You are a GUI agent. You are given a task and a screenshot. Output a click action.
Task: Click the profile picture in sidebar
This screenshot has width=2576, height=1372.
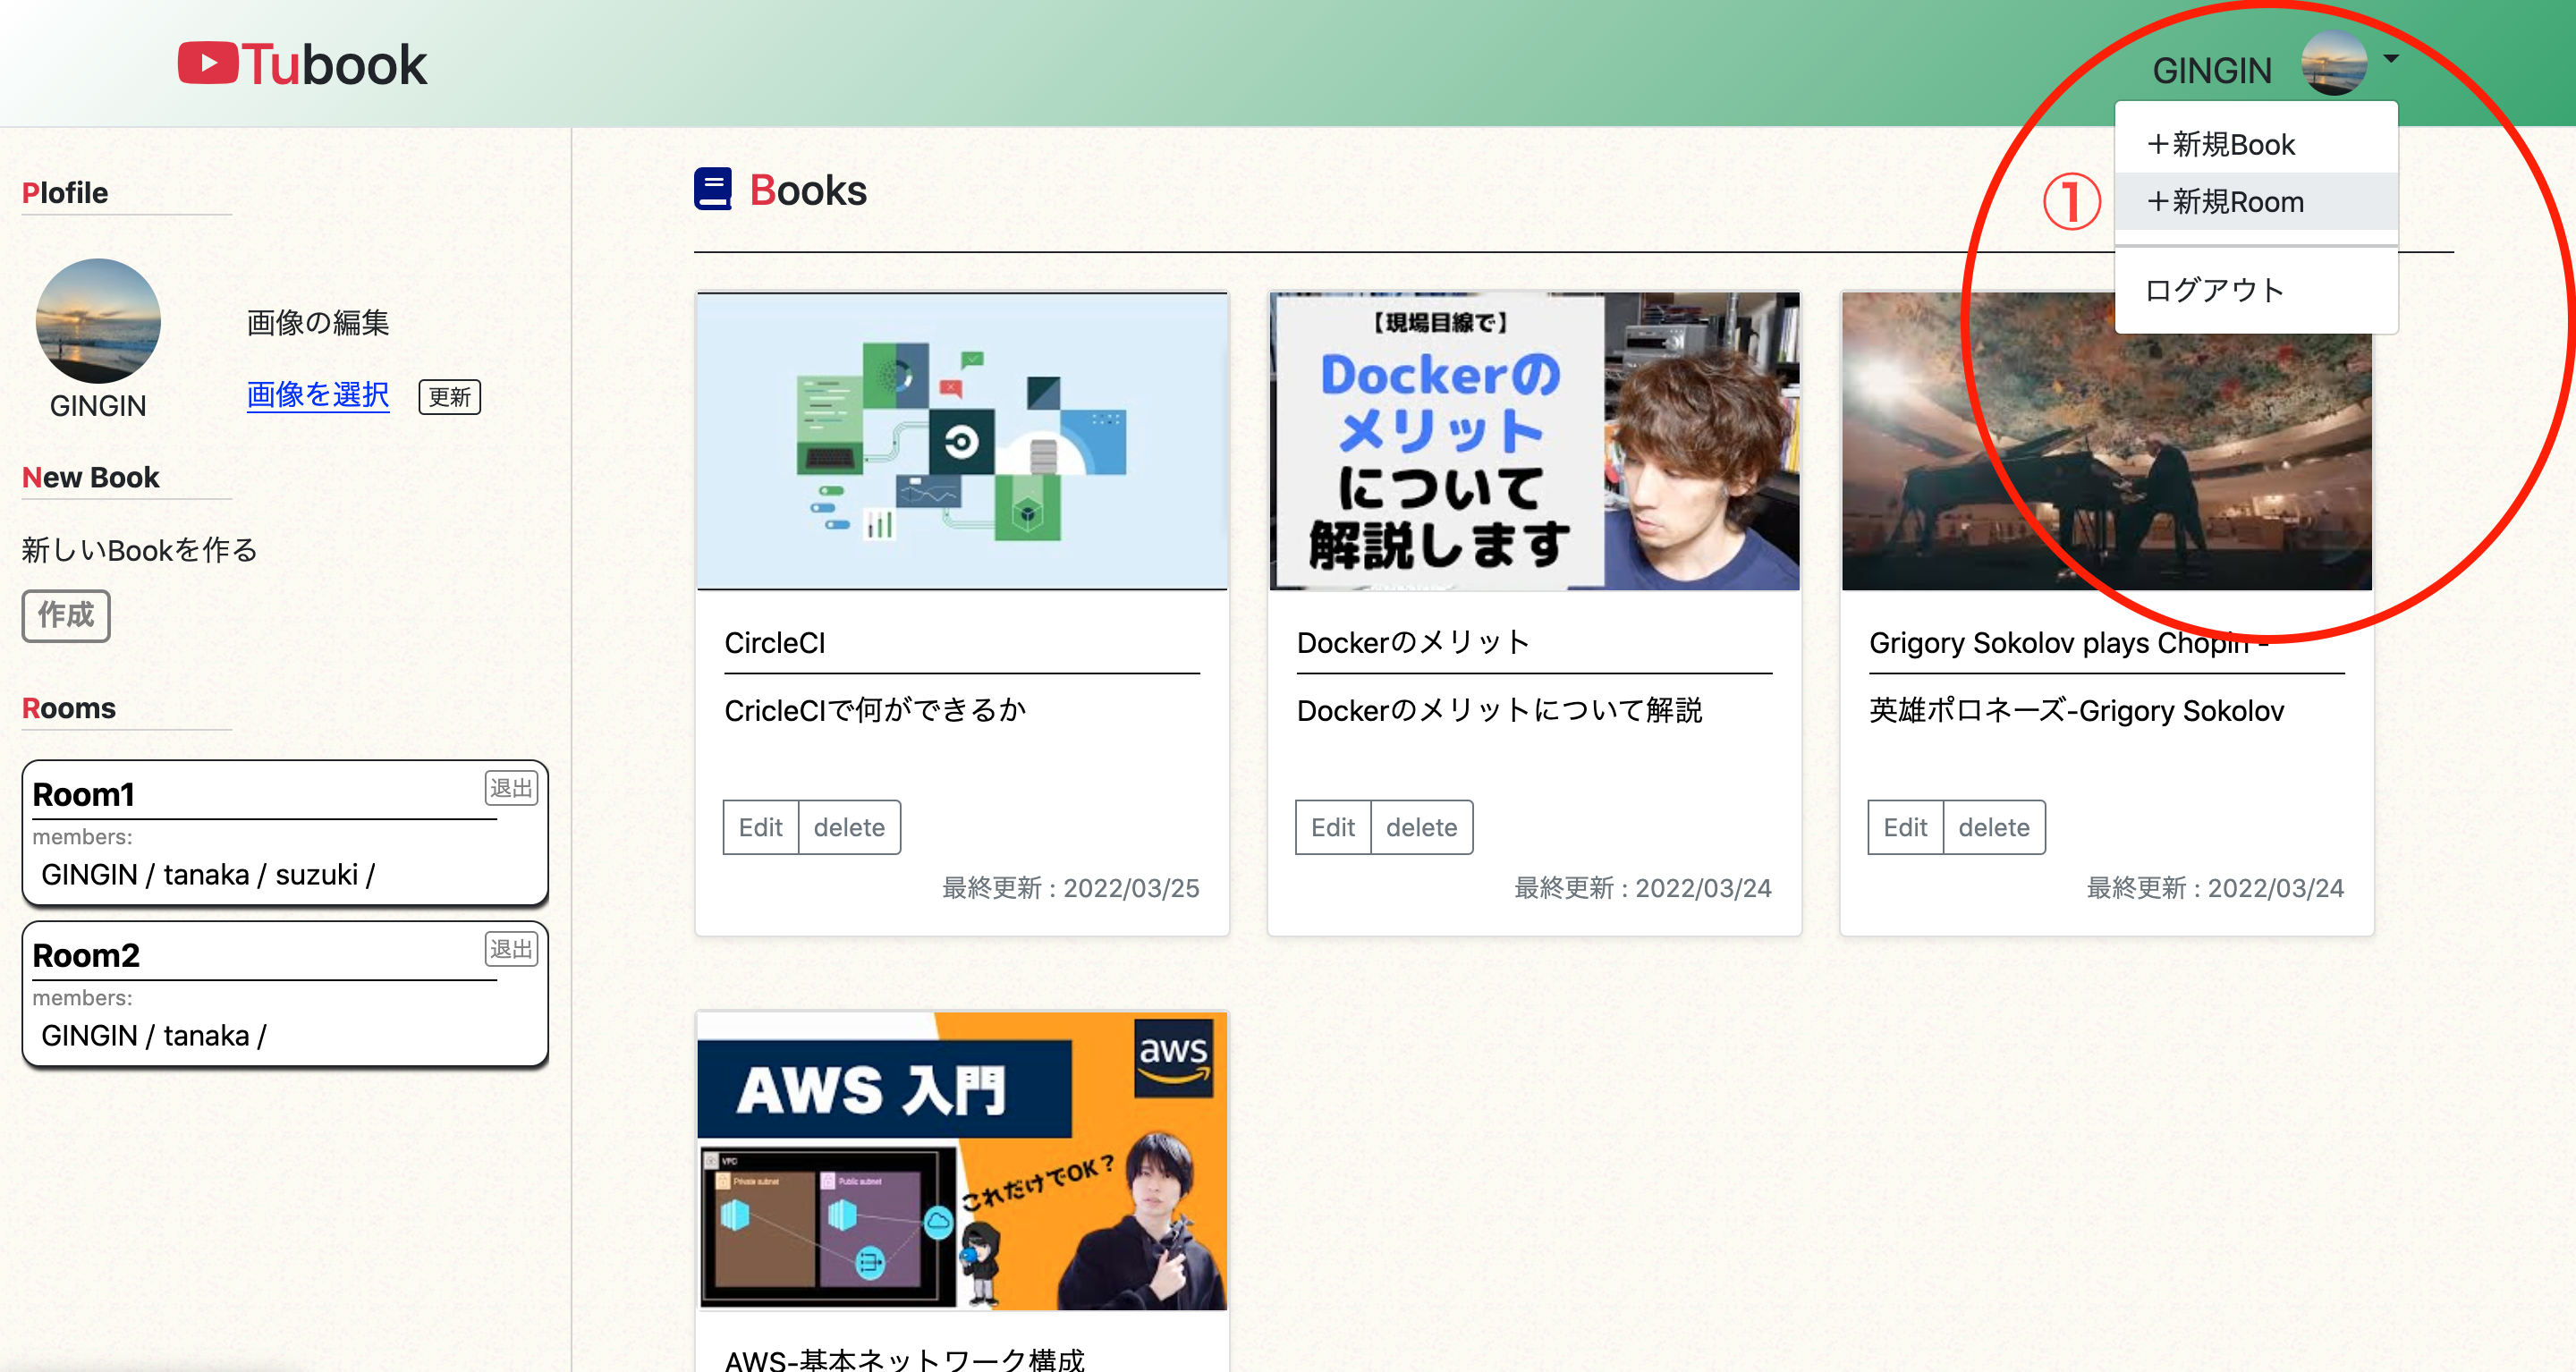tap(98, 321)
